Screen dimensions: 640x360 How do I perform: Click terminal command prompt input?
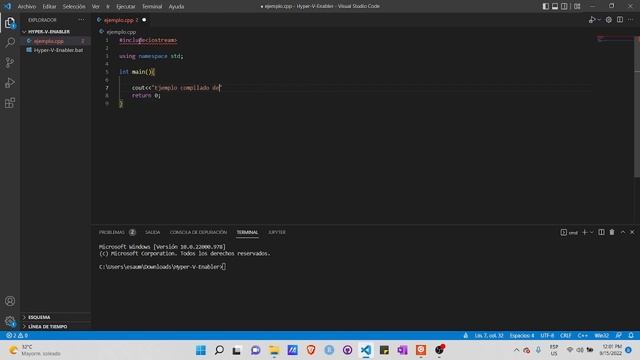[x=224, y=267]
